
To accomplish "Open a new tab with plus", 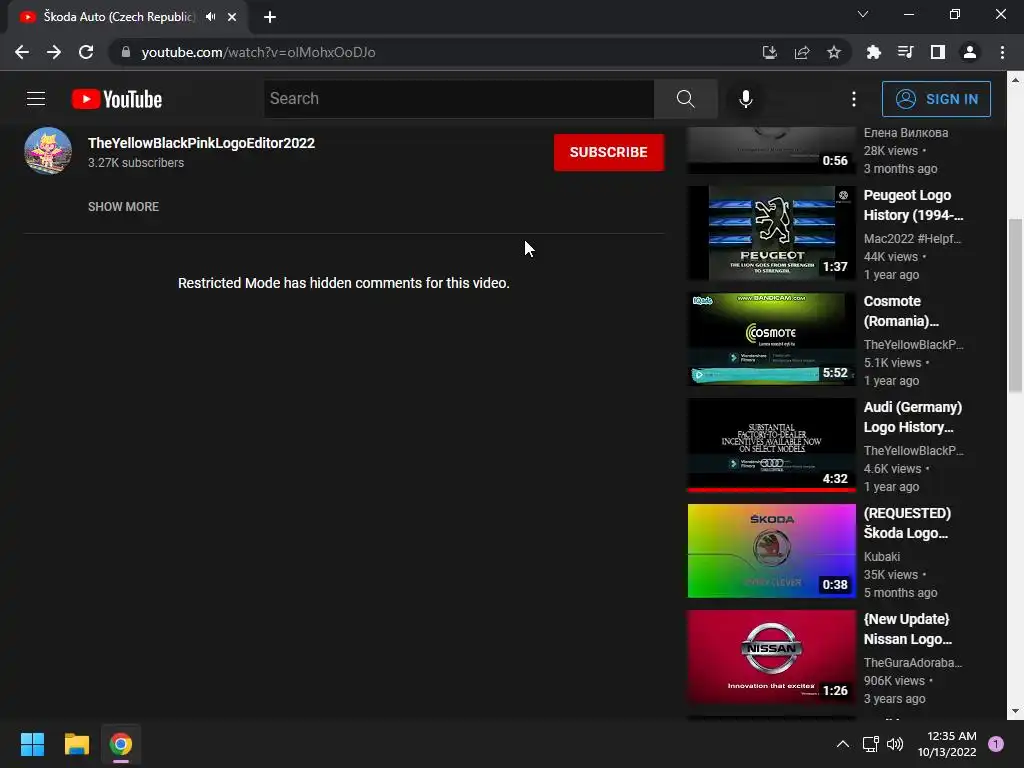I will pos(270,17).
